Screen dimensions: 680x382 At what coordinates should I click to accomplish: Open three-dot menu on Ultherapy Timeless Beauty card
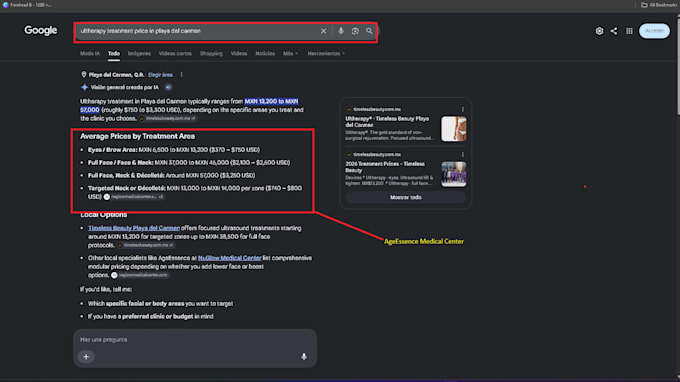[x=463, y=109]
